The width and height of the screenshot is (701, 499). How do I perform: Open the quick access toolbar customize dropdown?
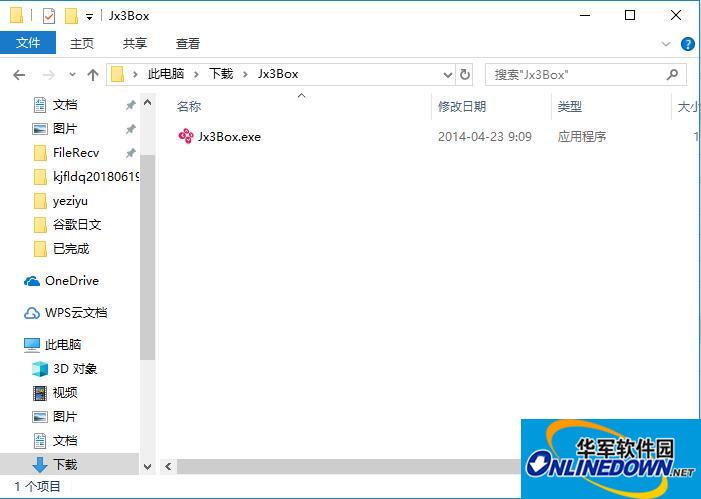[89, 17]
